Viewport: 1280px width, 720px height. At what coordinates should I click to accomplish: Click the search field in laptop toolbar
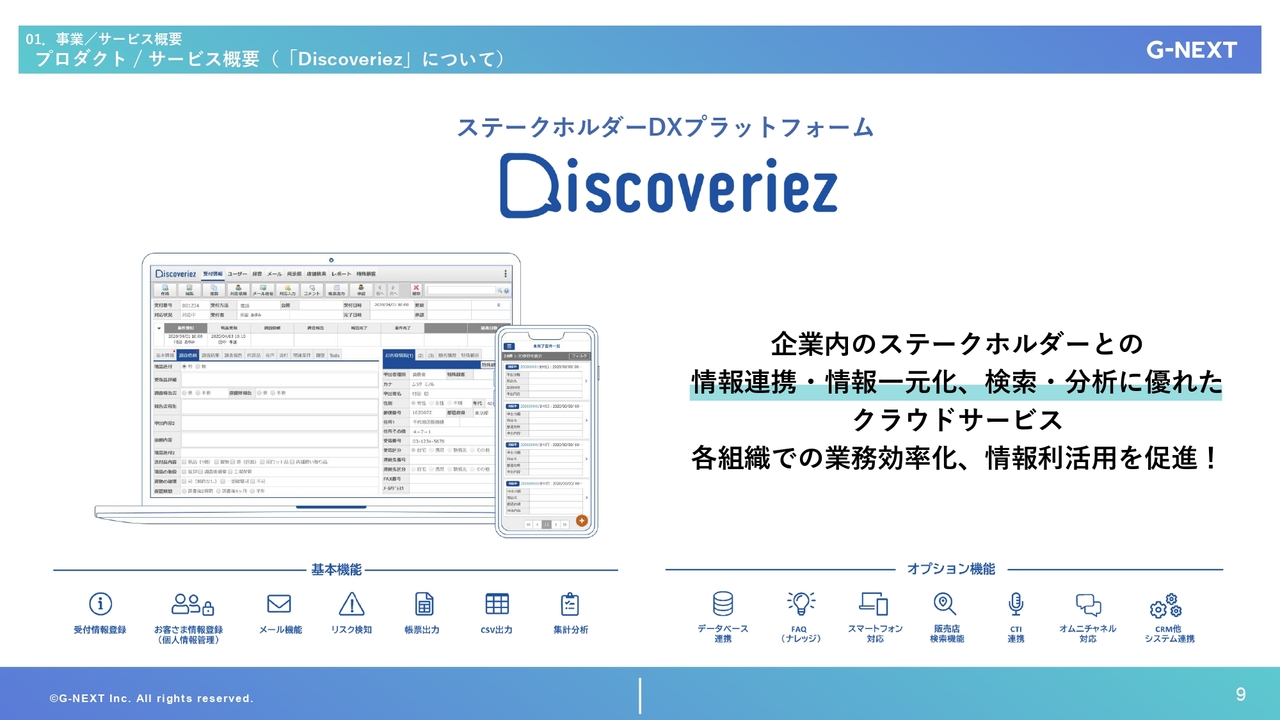(461, 290)
